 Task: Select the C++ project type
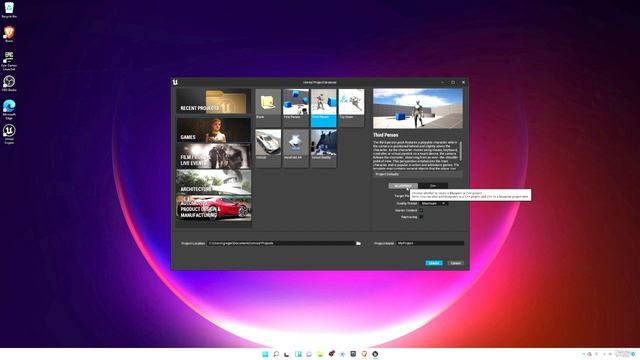(433, 186)
